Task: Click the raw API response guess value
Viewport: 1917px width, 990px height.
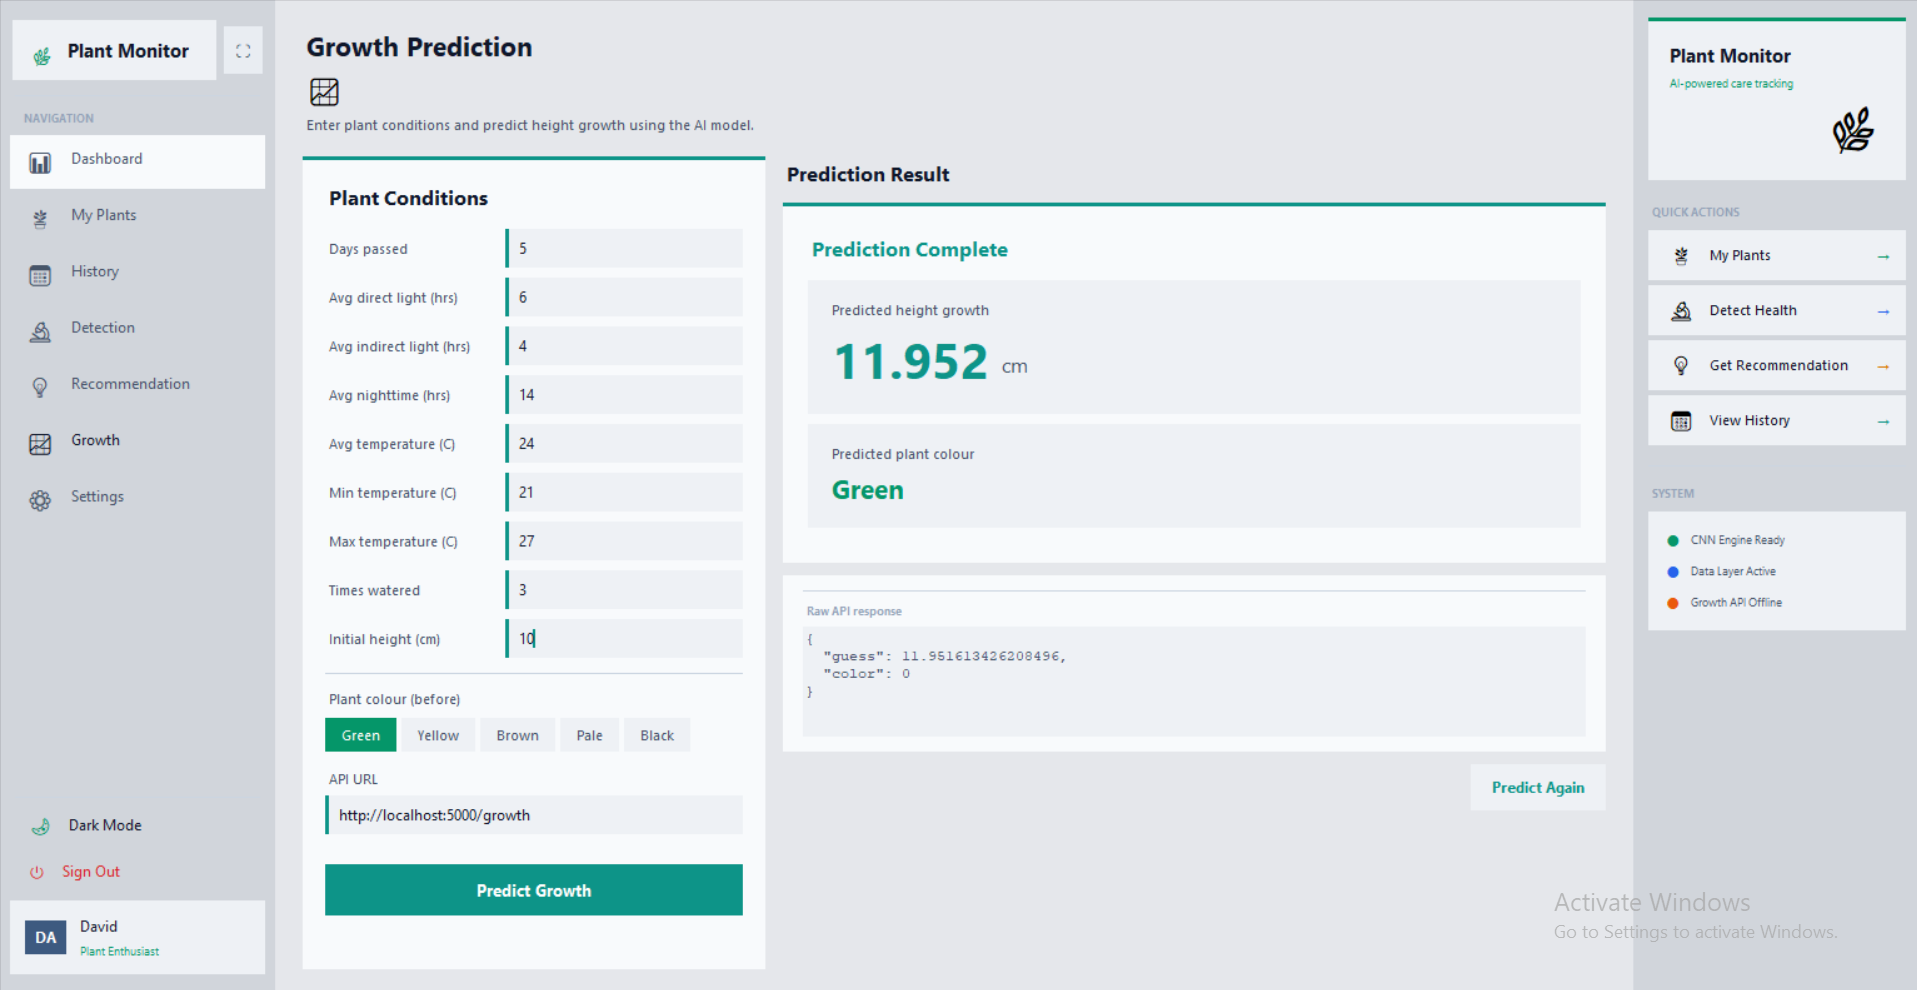Action: pyautogui.click(x=980, y=657)
